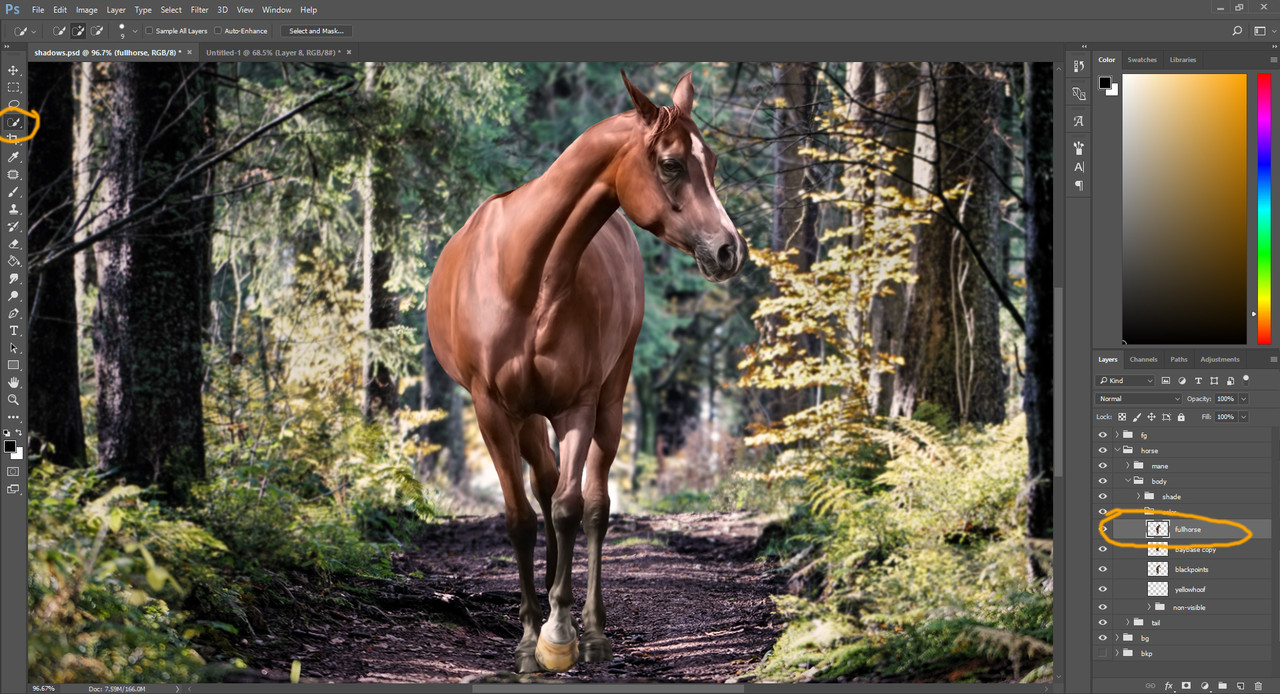Create a new layer icon
1280x694 pixels.
click(1241, 686)
